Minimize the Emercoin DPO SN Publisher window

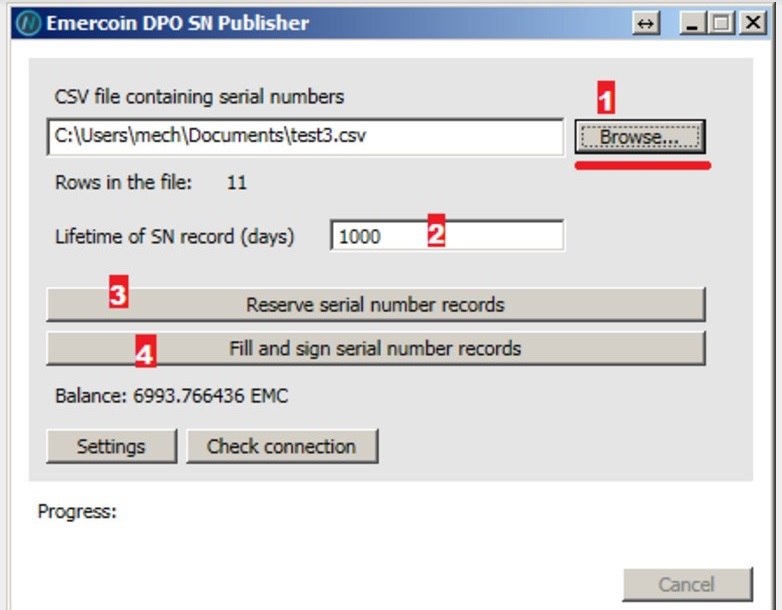(x=693, y=23)
